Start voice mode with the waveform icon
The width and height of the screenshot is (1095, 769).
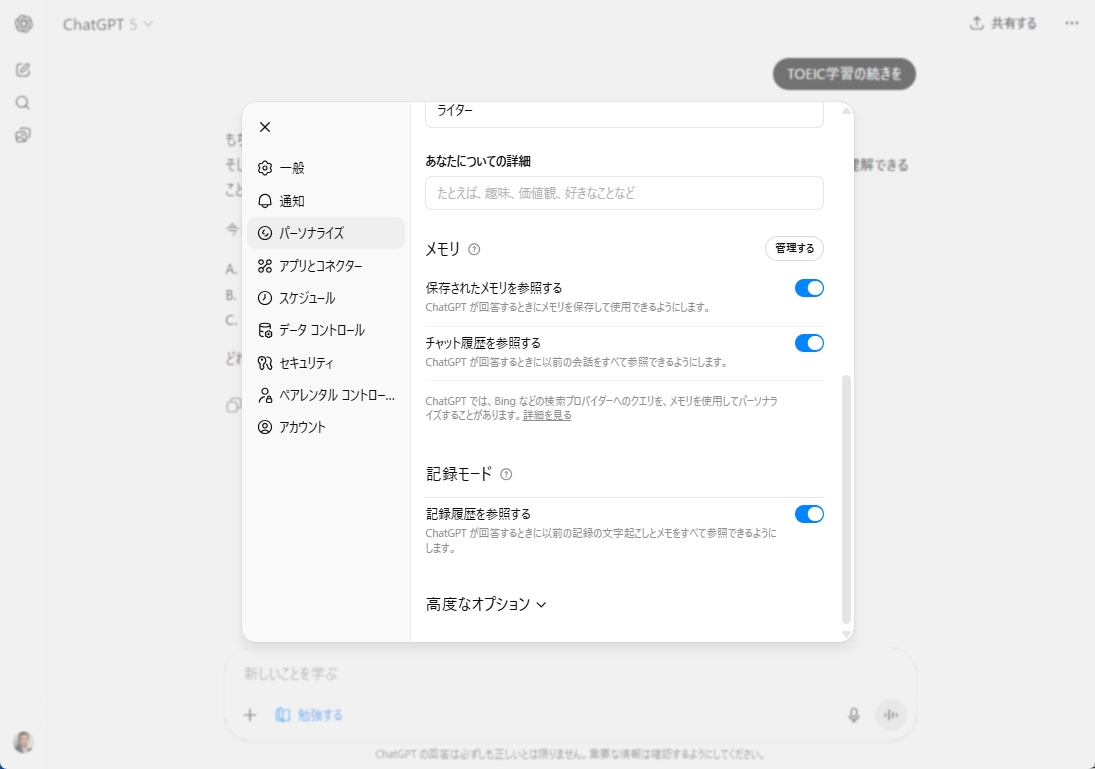890,714
